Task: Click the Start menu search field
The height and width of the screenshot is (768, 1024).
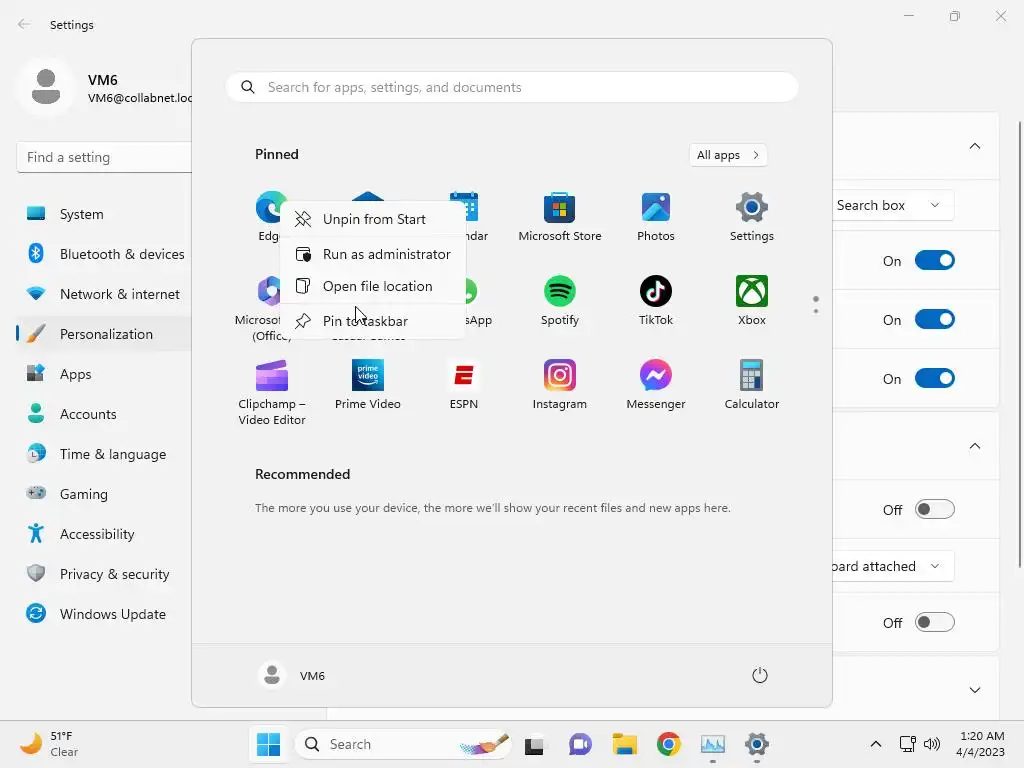Action: pos(512,88)
